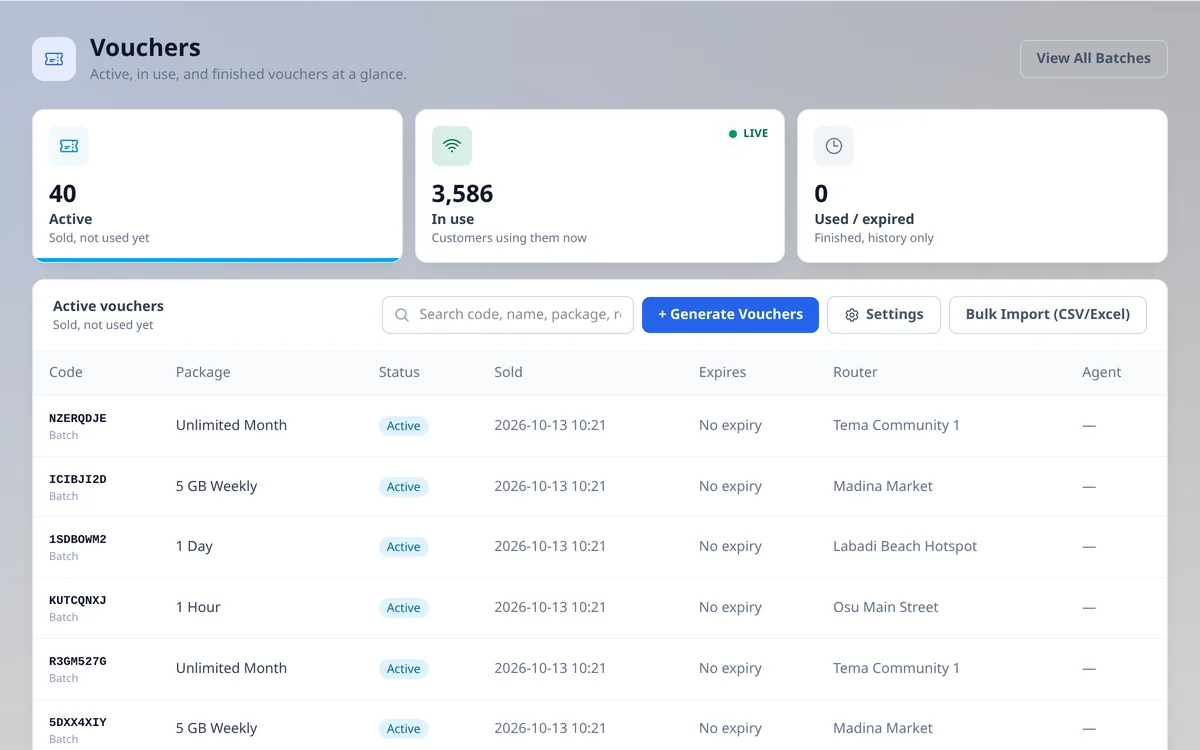The image size is (1200, 750).
Task: Click Active badge in ICIBJI2D row
Action: tap(403, 487)
